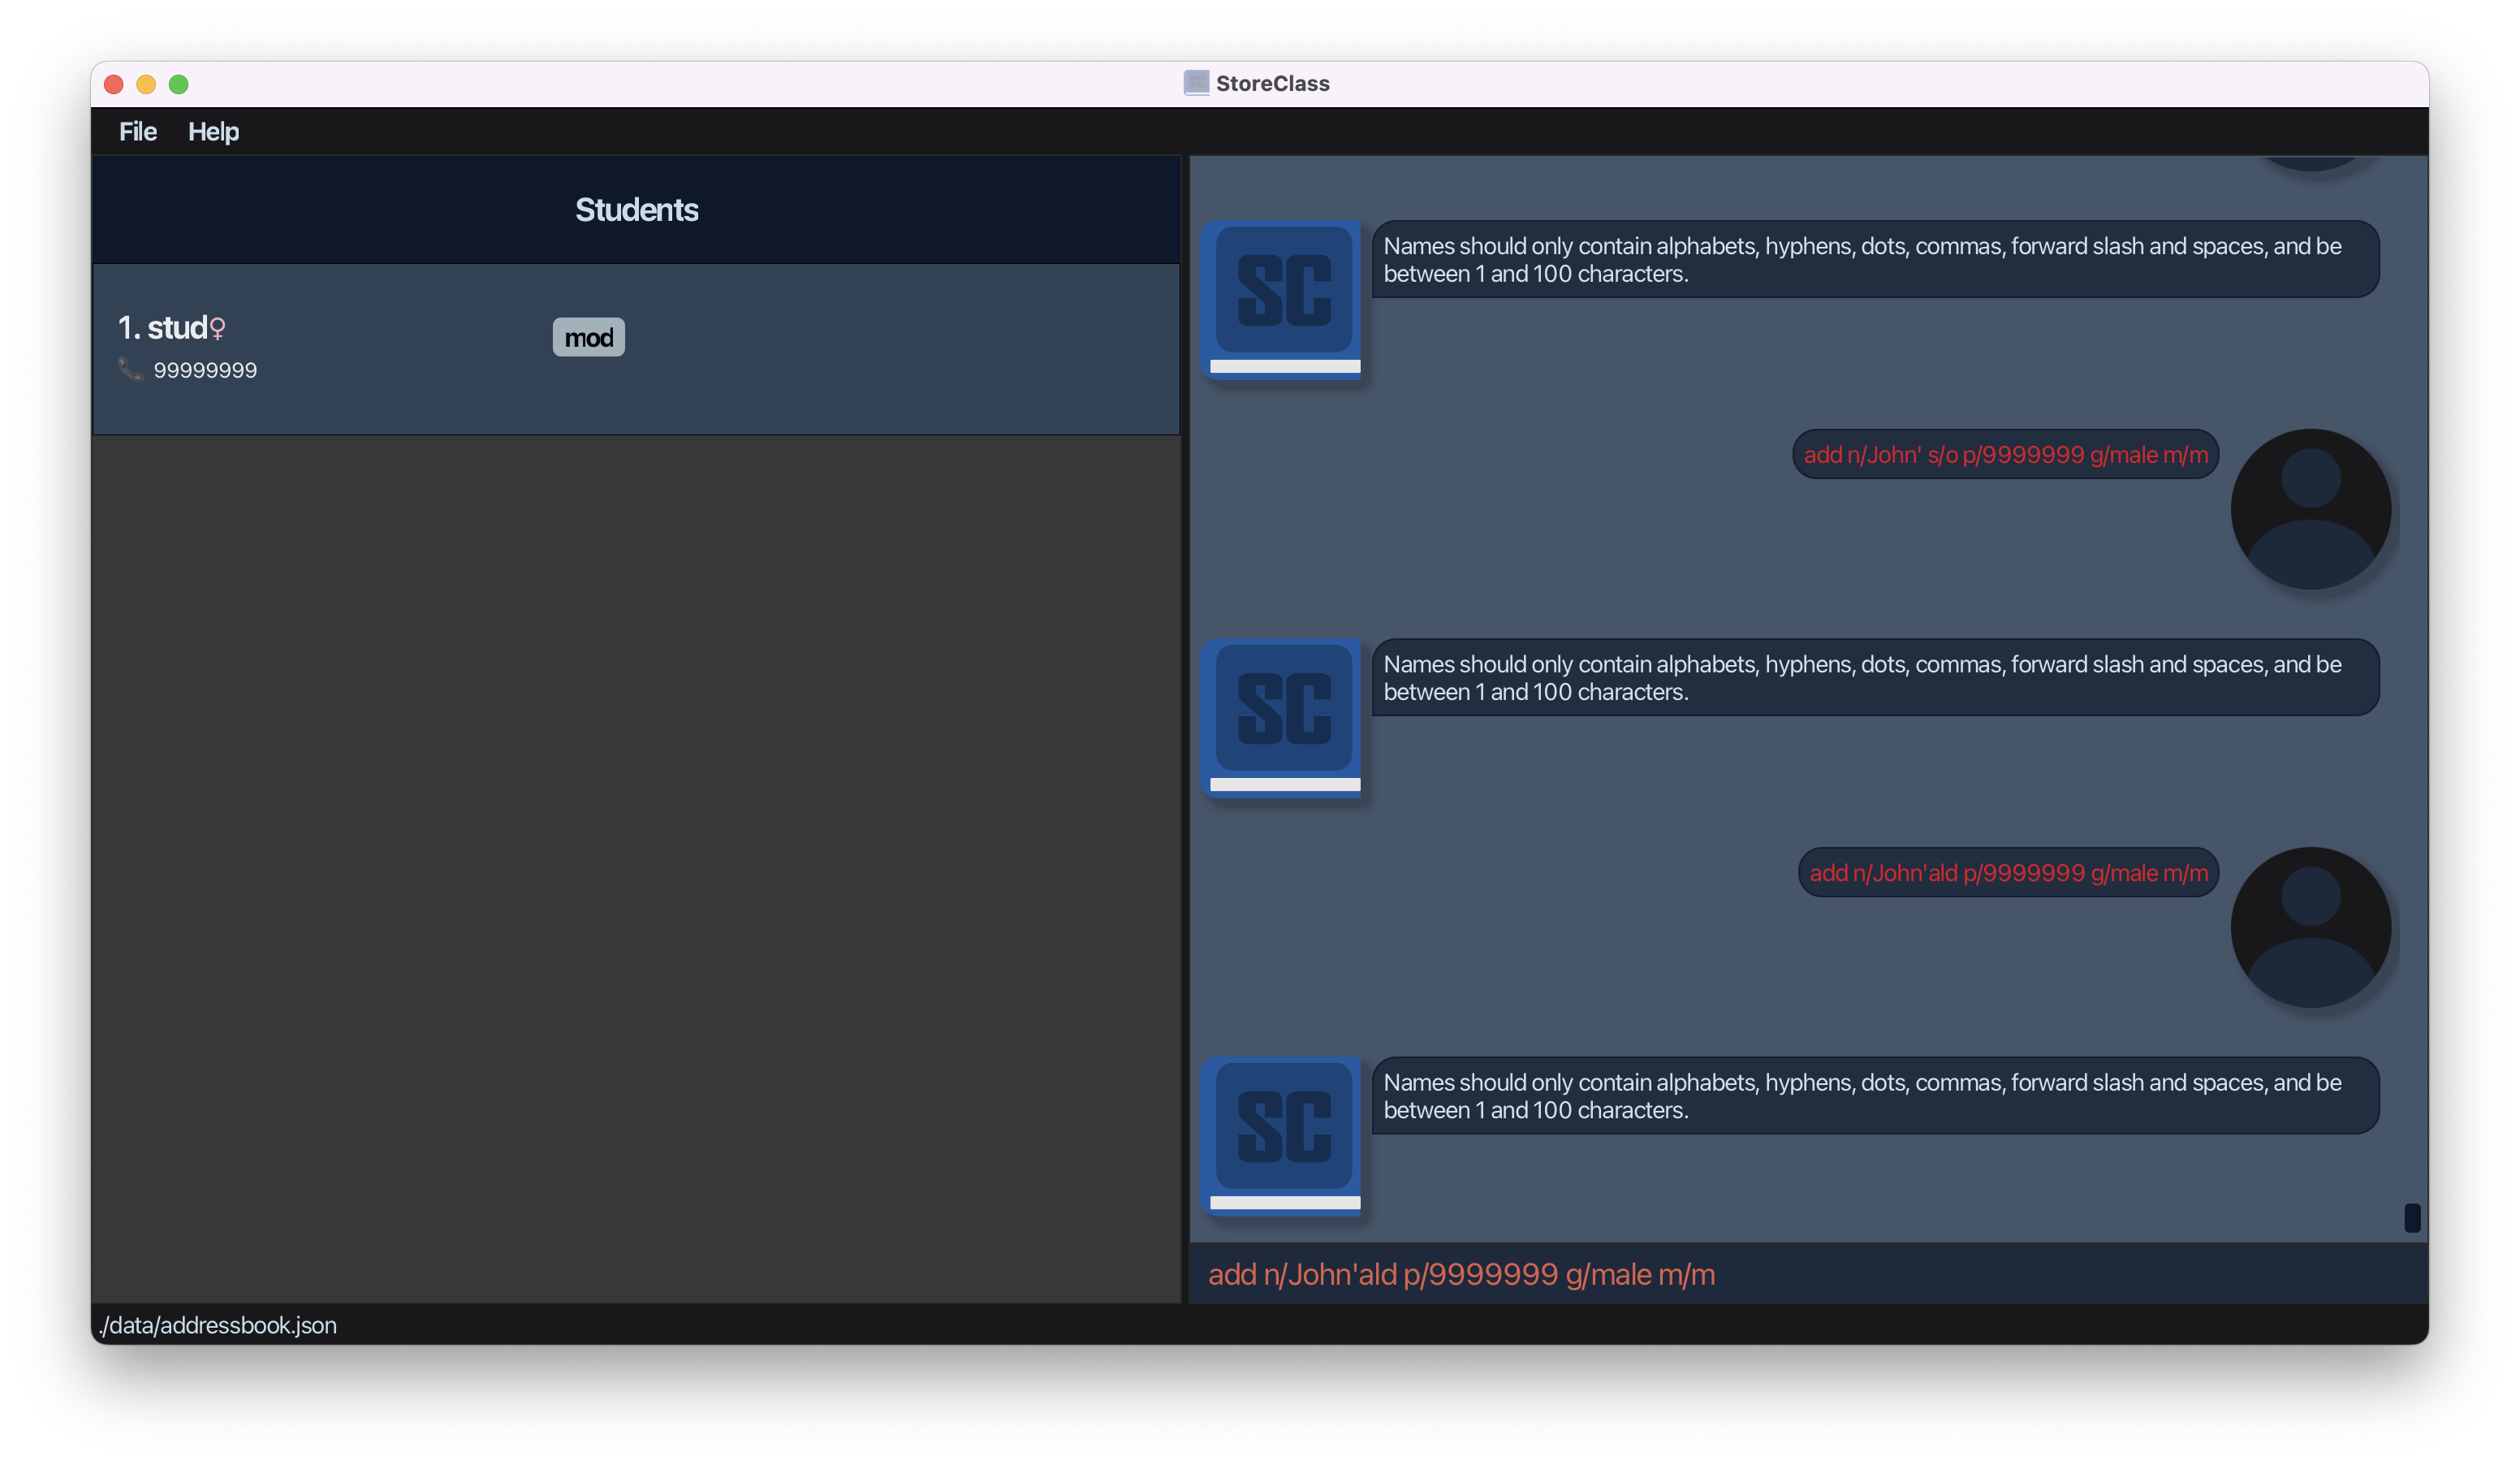Click the phone icon next to 99999999

pyautogui.click(x=130, y=369)
